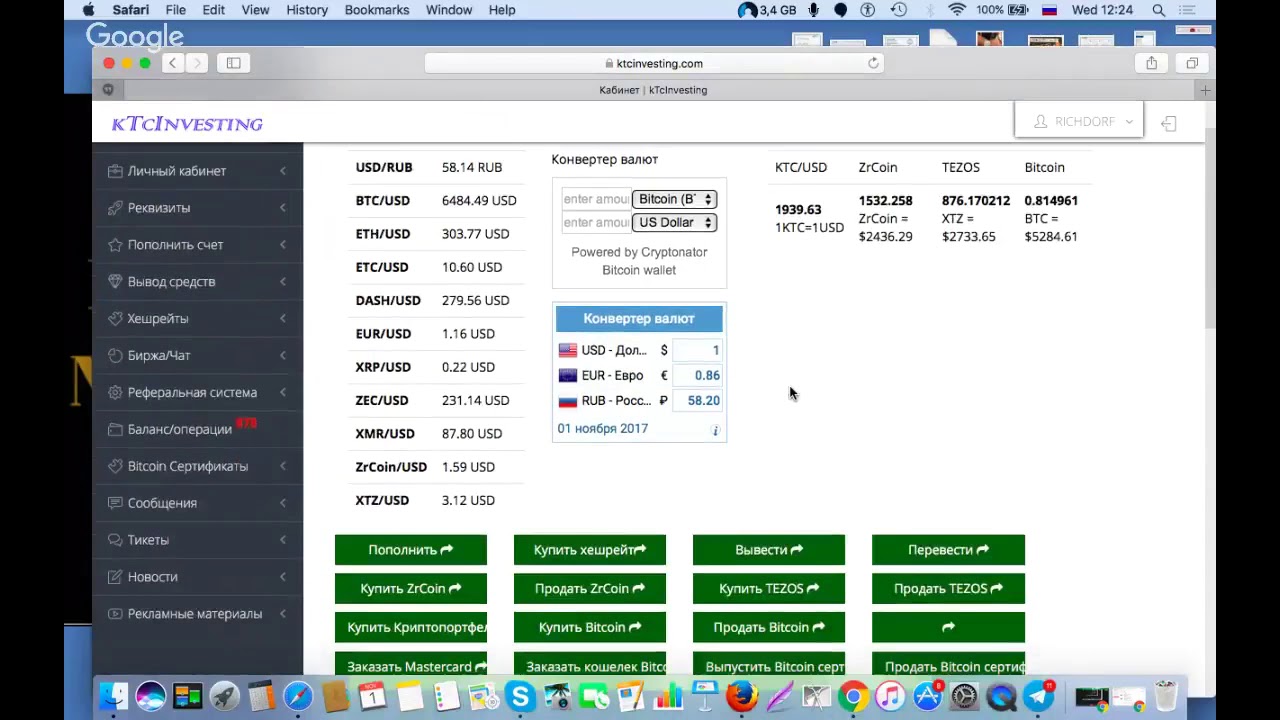Screen dimensions: 1280x720
Task: Click the icon beside Хешрейты
Action: pyautogui.click(x=115, y=319)
